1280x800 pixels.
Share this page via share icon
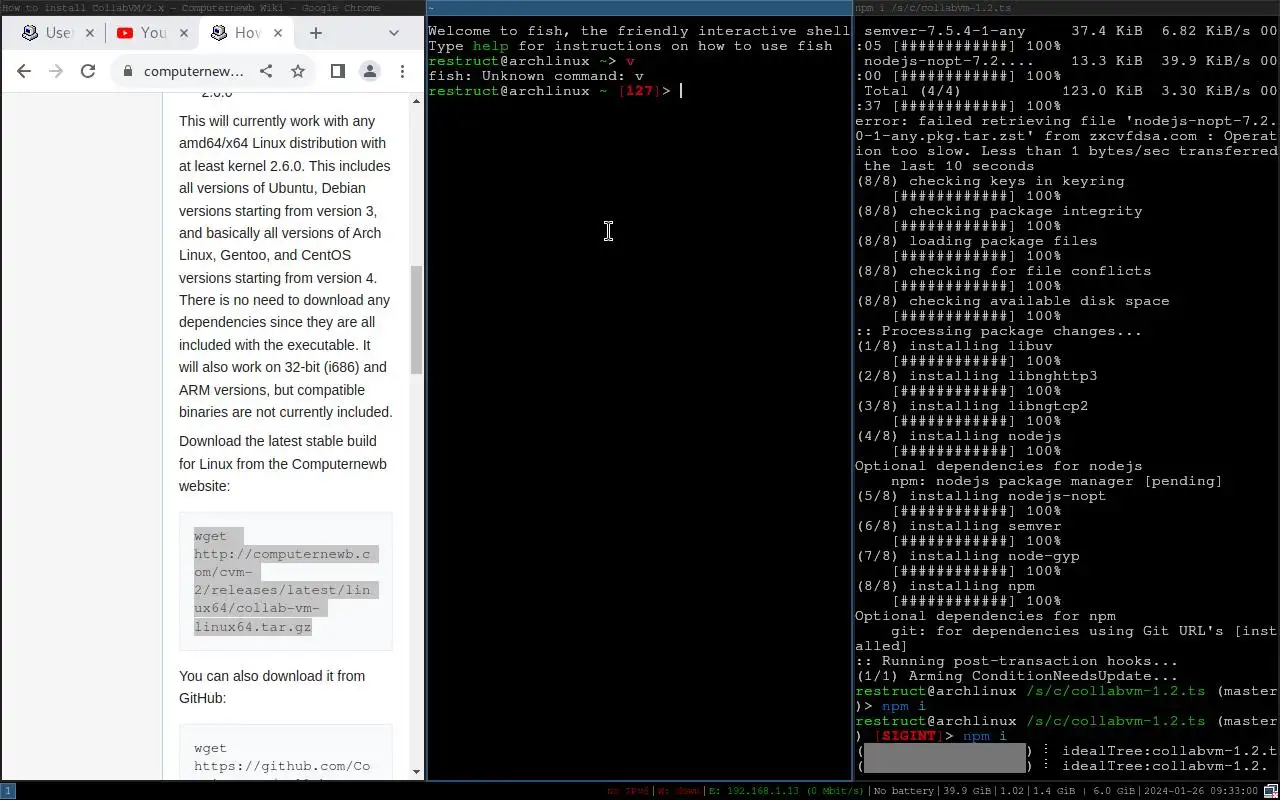pyautogui.click(x=266, y=71)
